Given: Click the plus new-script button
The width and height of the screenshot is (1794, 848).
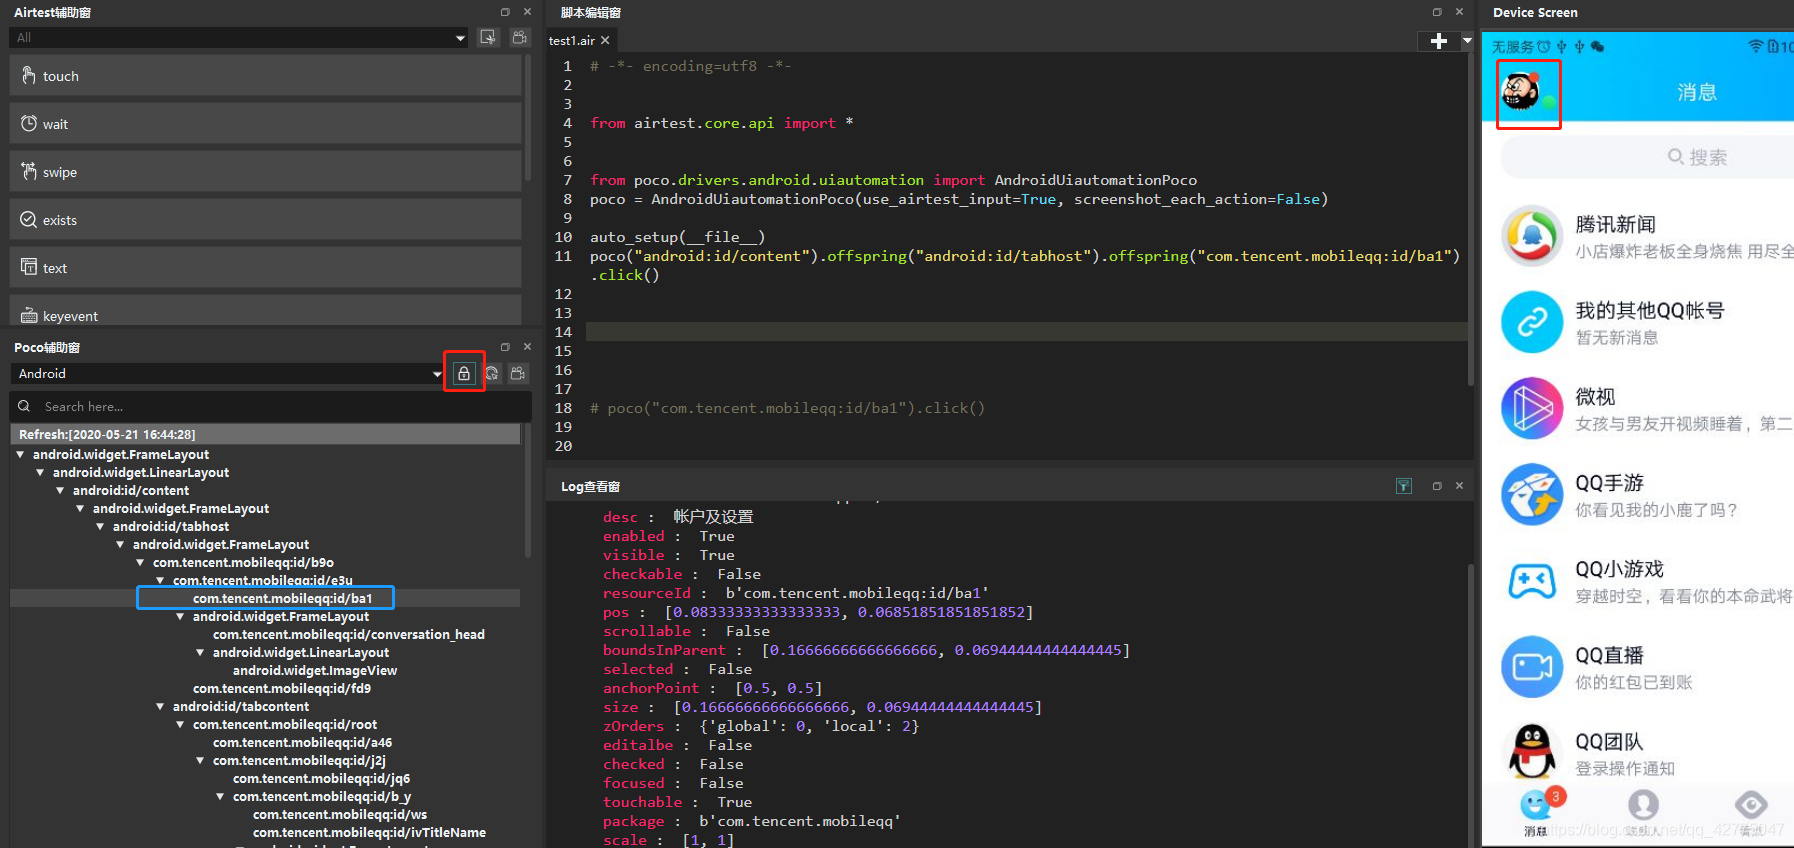Looking at the screenshot, I should point(1439,41).
